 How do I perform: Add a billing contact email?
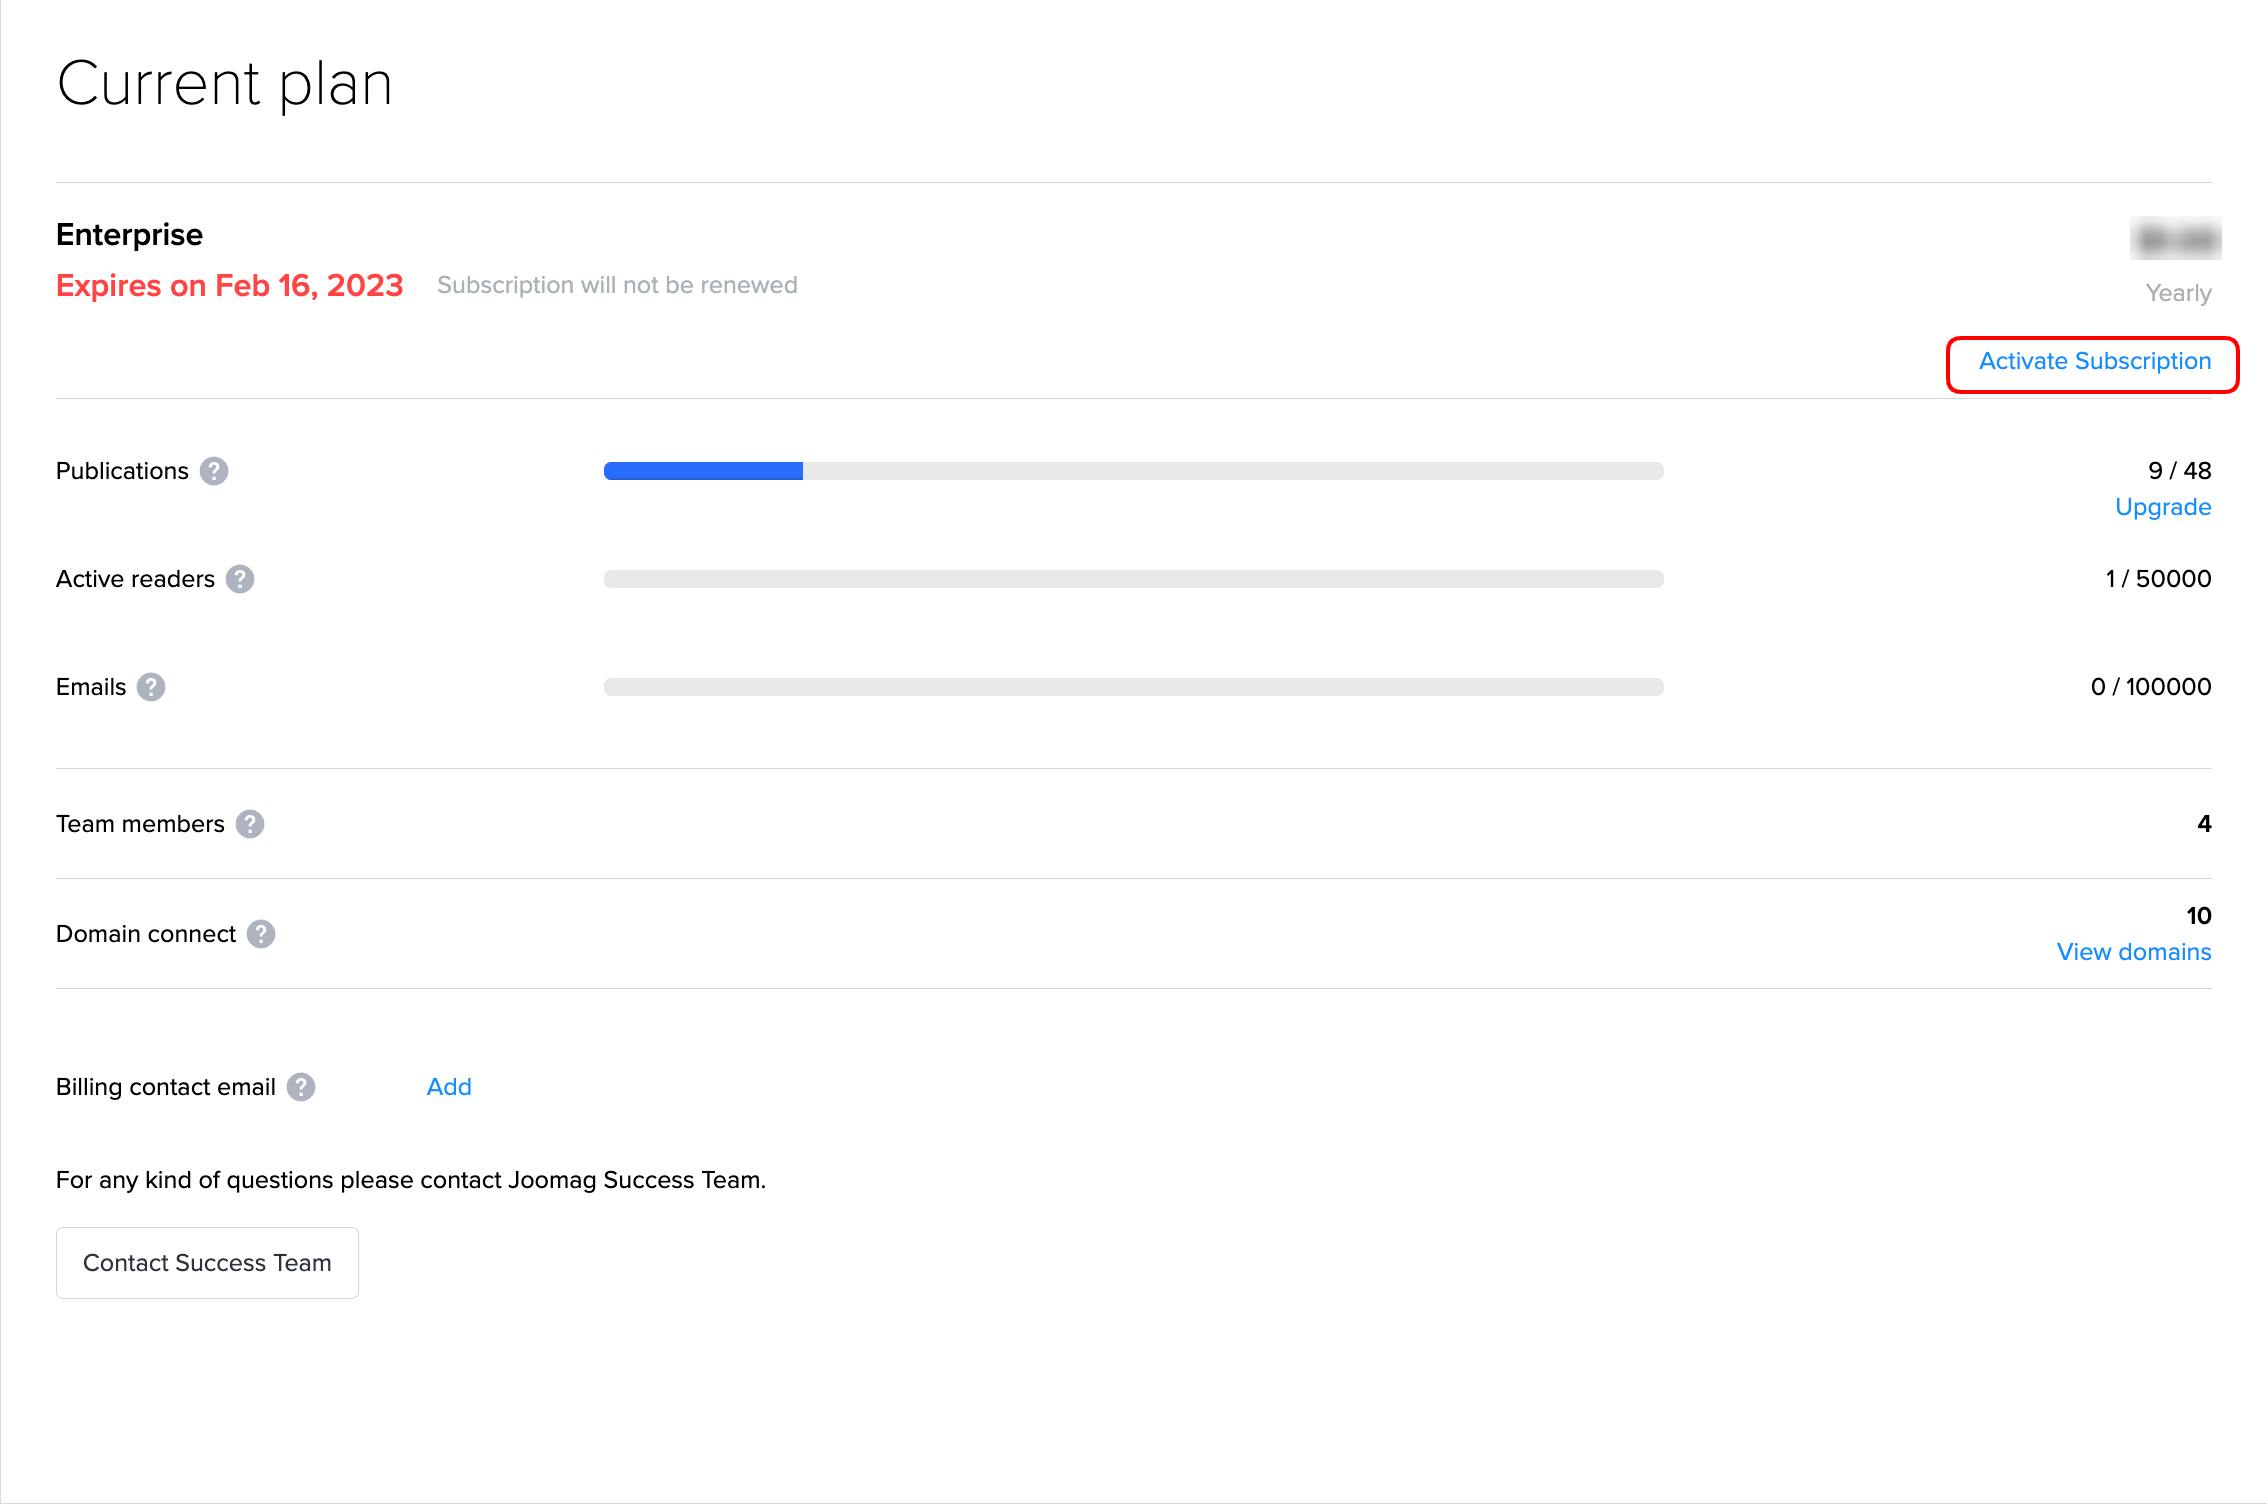(x=449, y=1087)
